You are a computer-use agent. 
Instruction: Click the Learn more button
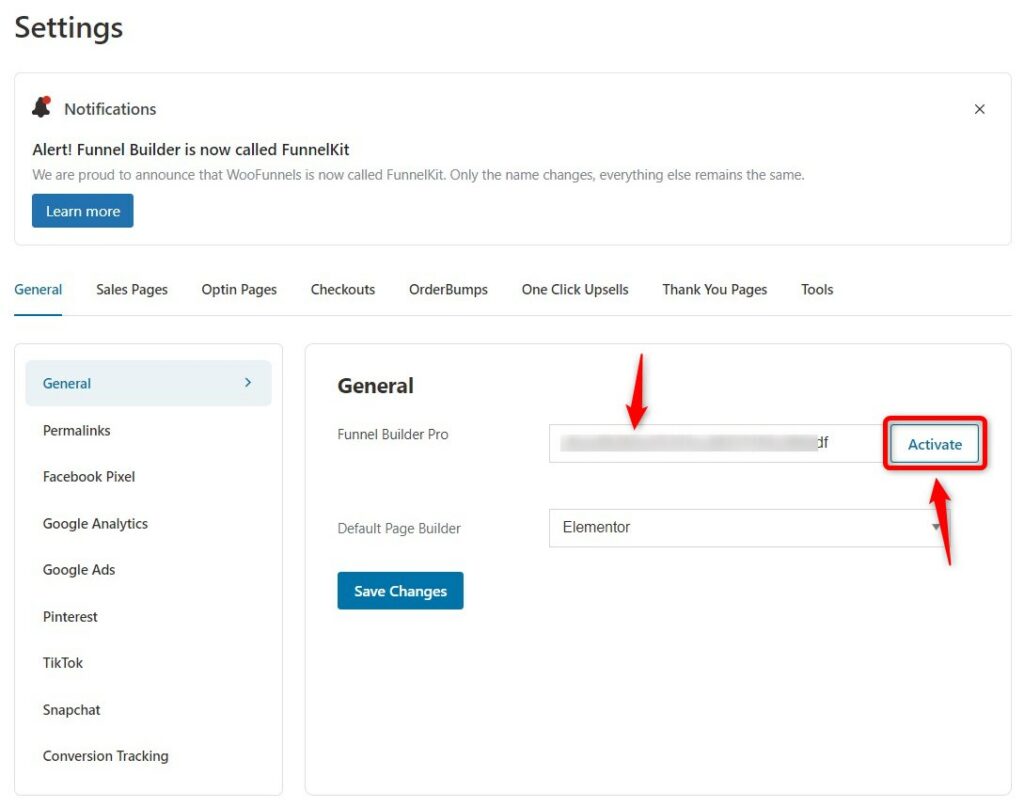pos(82,210)
